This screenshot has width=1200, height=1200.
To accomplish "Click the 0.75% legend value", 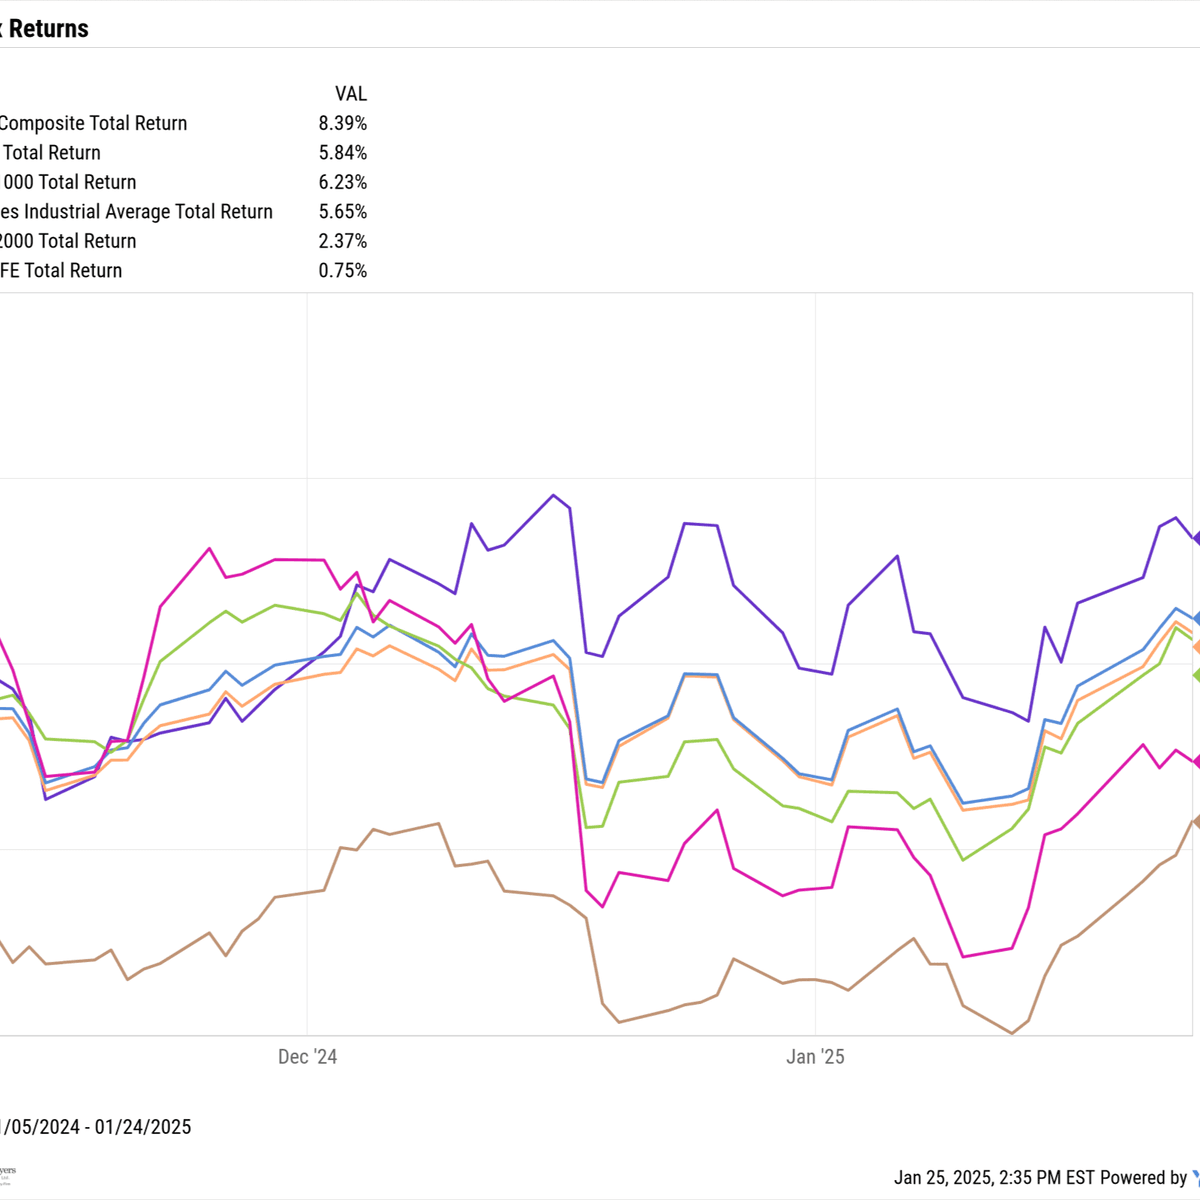I will pyautogui.click(x=342, y=270).
